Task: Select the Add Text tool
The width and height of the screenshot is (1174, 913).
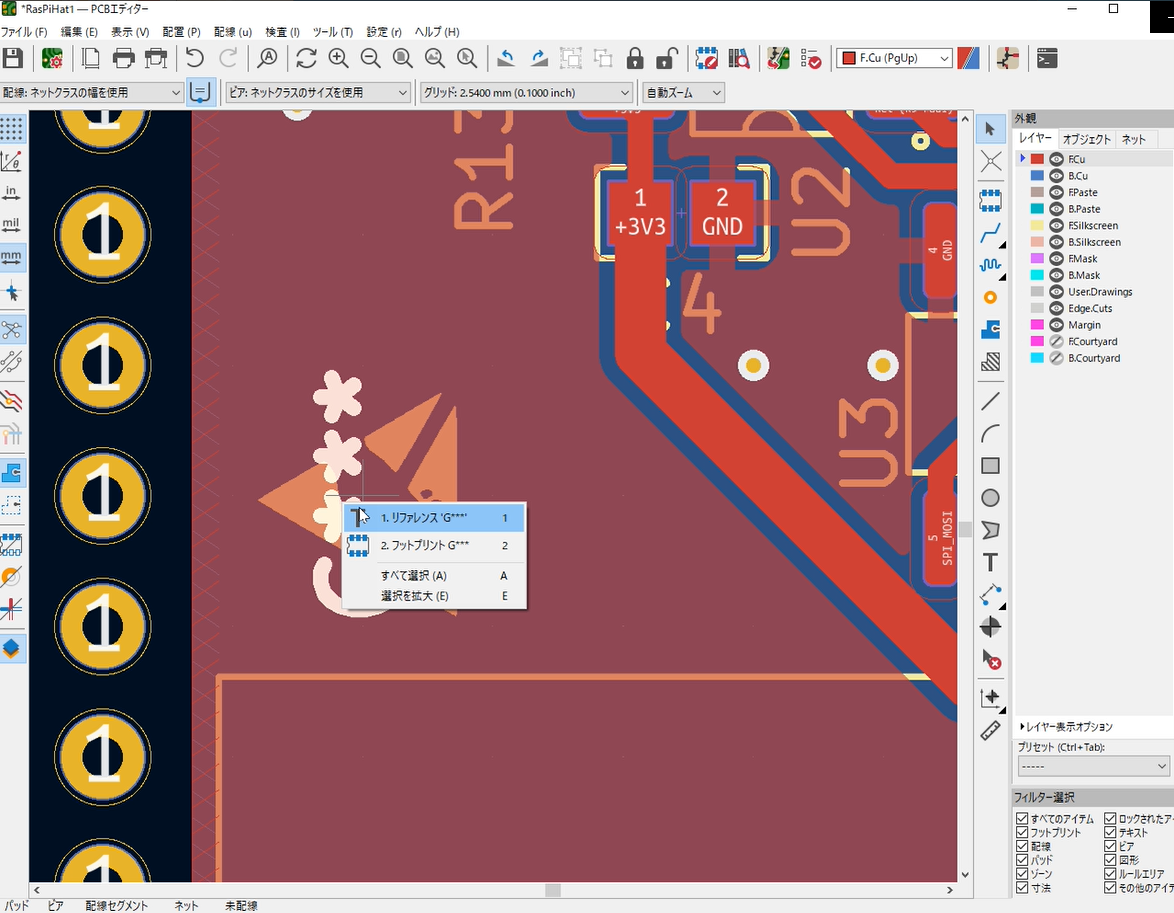Action: click(x=990, y=562)
